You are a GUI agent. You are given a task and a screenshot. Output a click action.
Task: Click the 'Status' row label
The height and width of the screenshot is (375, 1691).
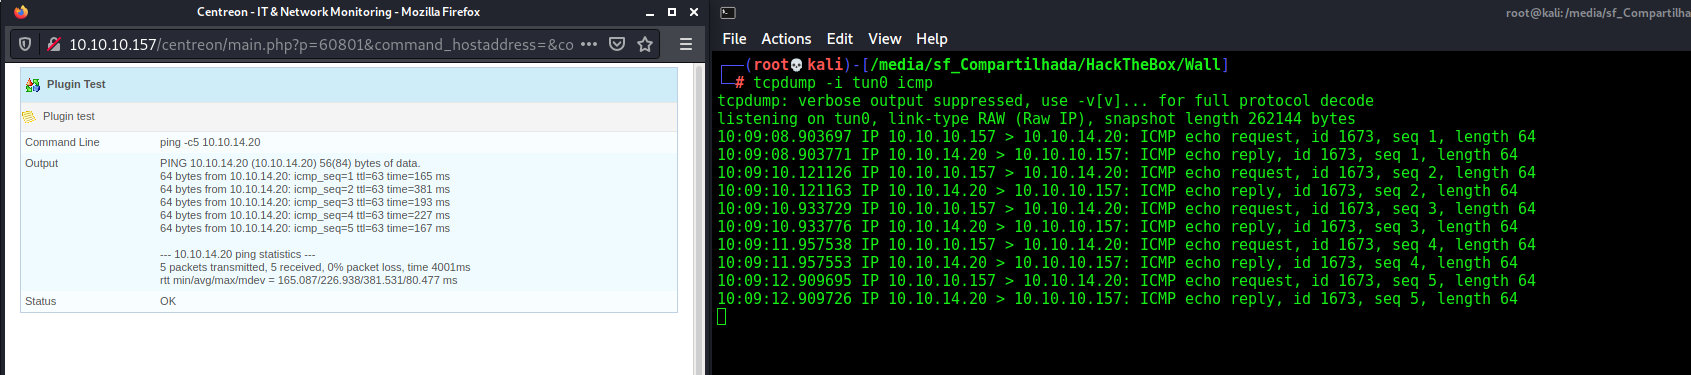pos(41,301)
